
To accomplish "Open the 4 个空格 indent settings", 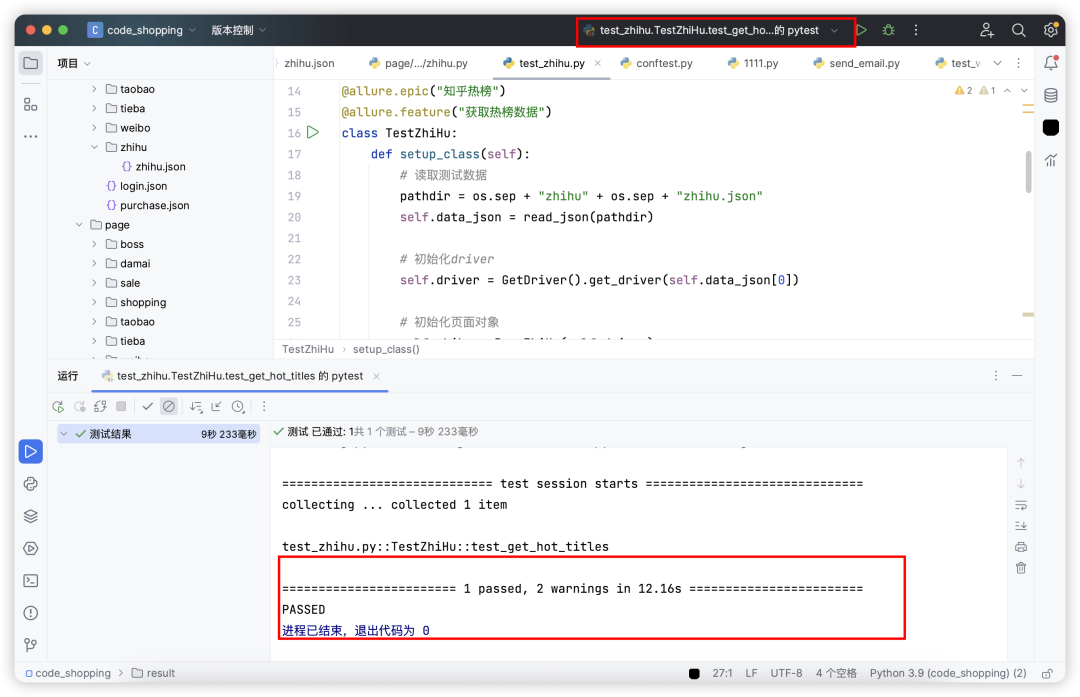I will click(x=836, y=674).
